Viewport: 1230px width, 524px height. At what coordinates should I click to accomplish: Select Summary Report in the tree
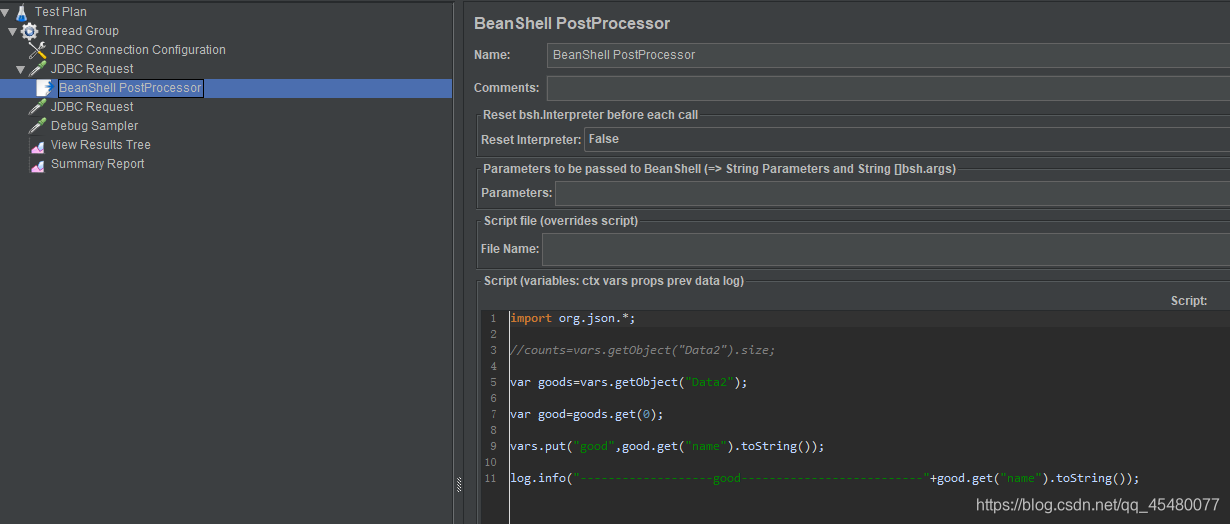(98, 164)
